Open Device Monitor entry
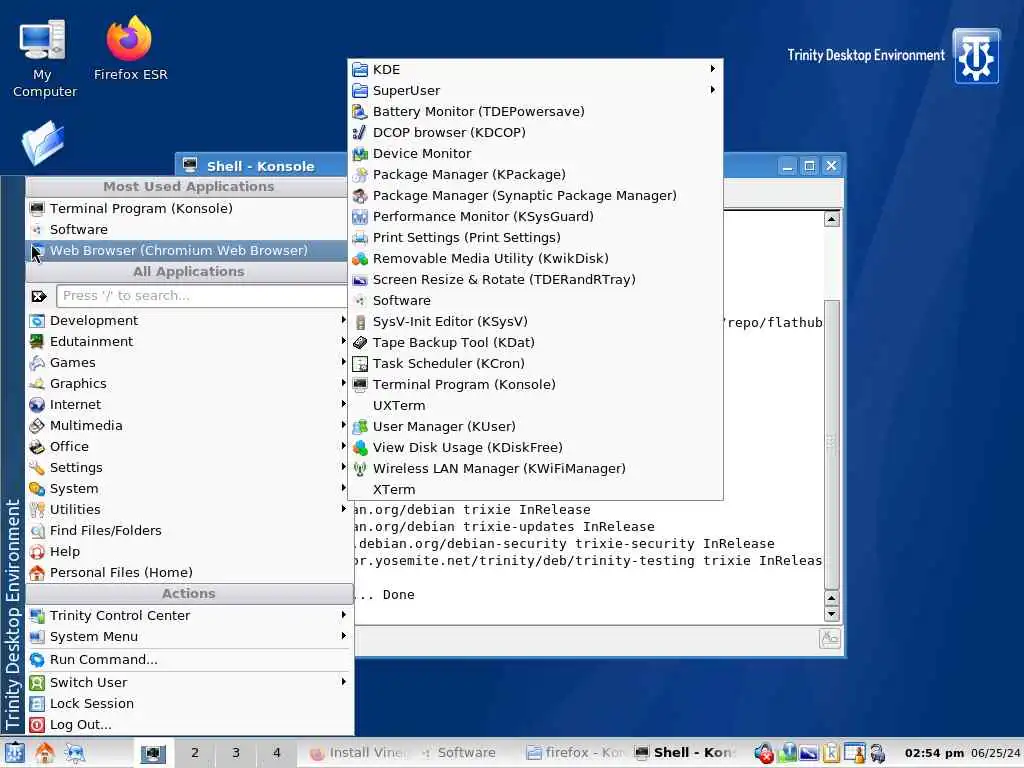 point(535,153)
